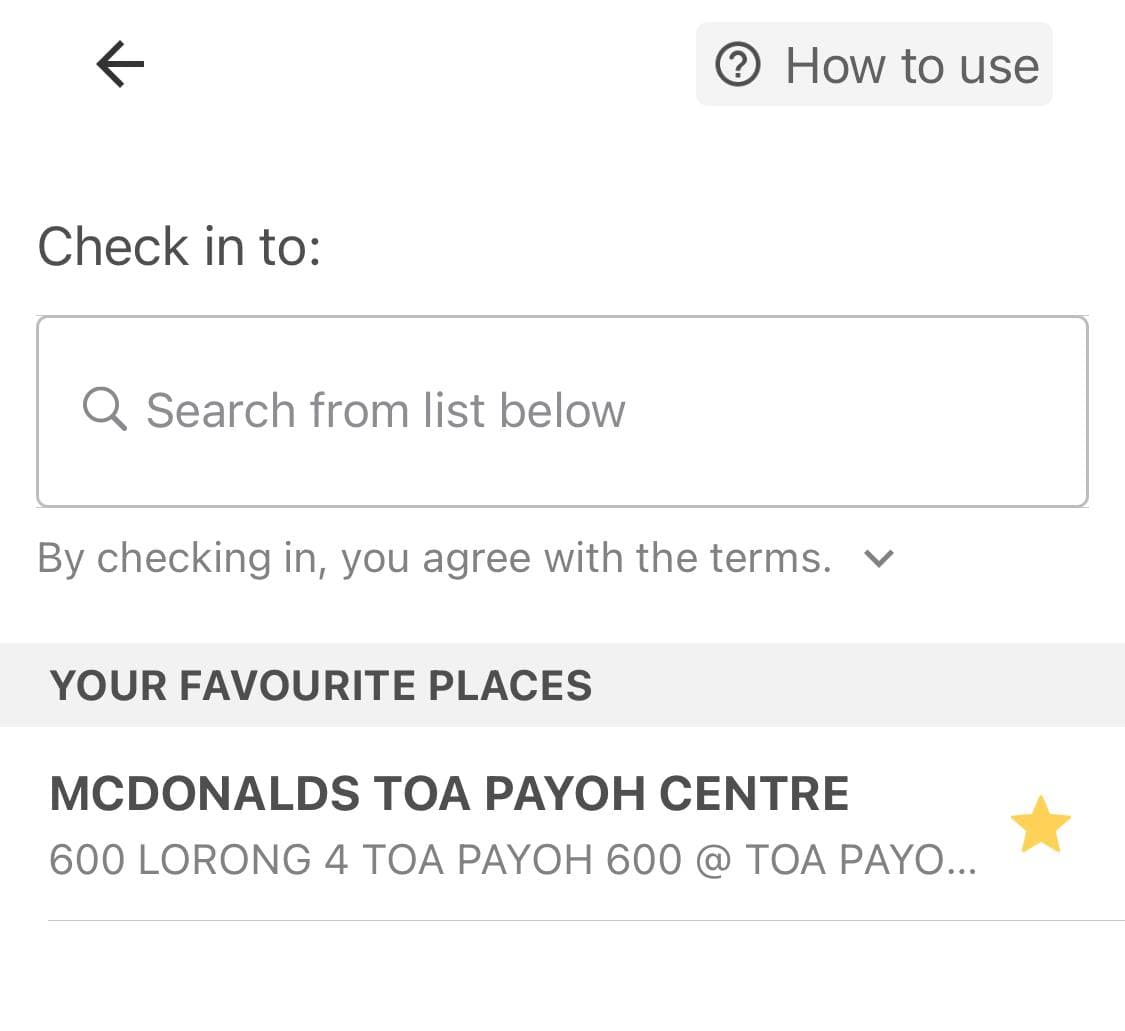Screen dimensions: 1125x1031
Task: Unfavourite McDonalds Toa Payoh Centre via star
Action: (x=1040, y=824)
